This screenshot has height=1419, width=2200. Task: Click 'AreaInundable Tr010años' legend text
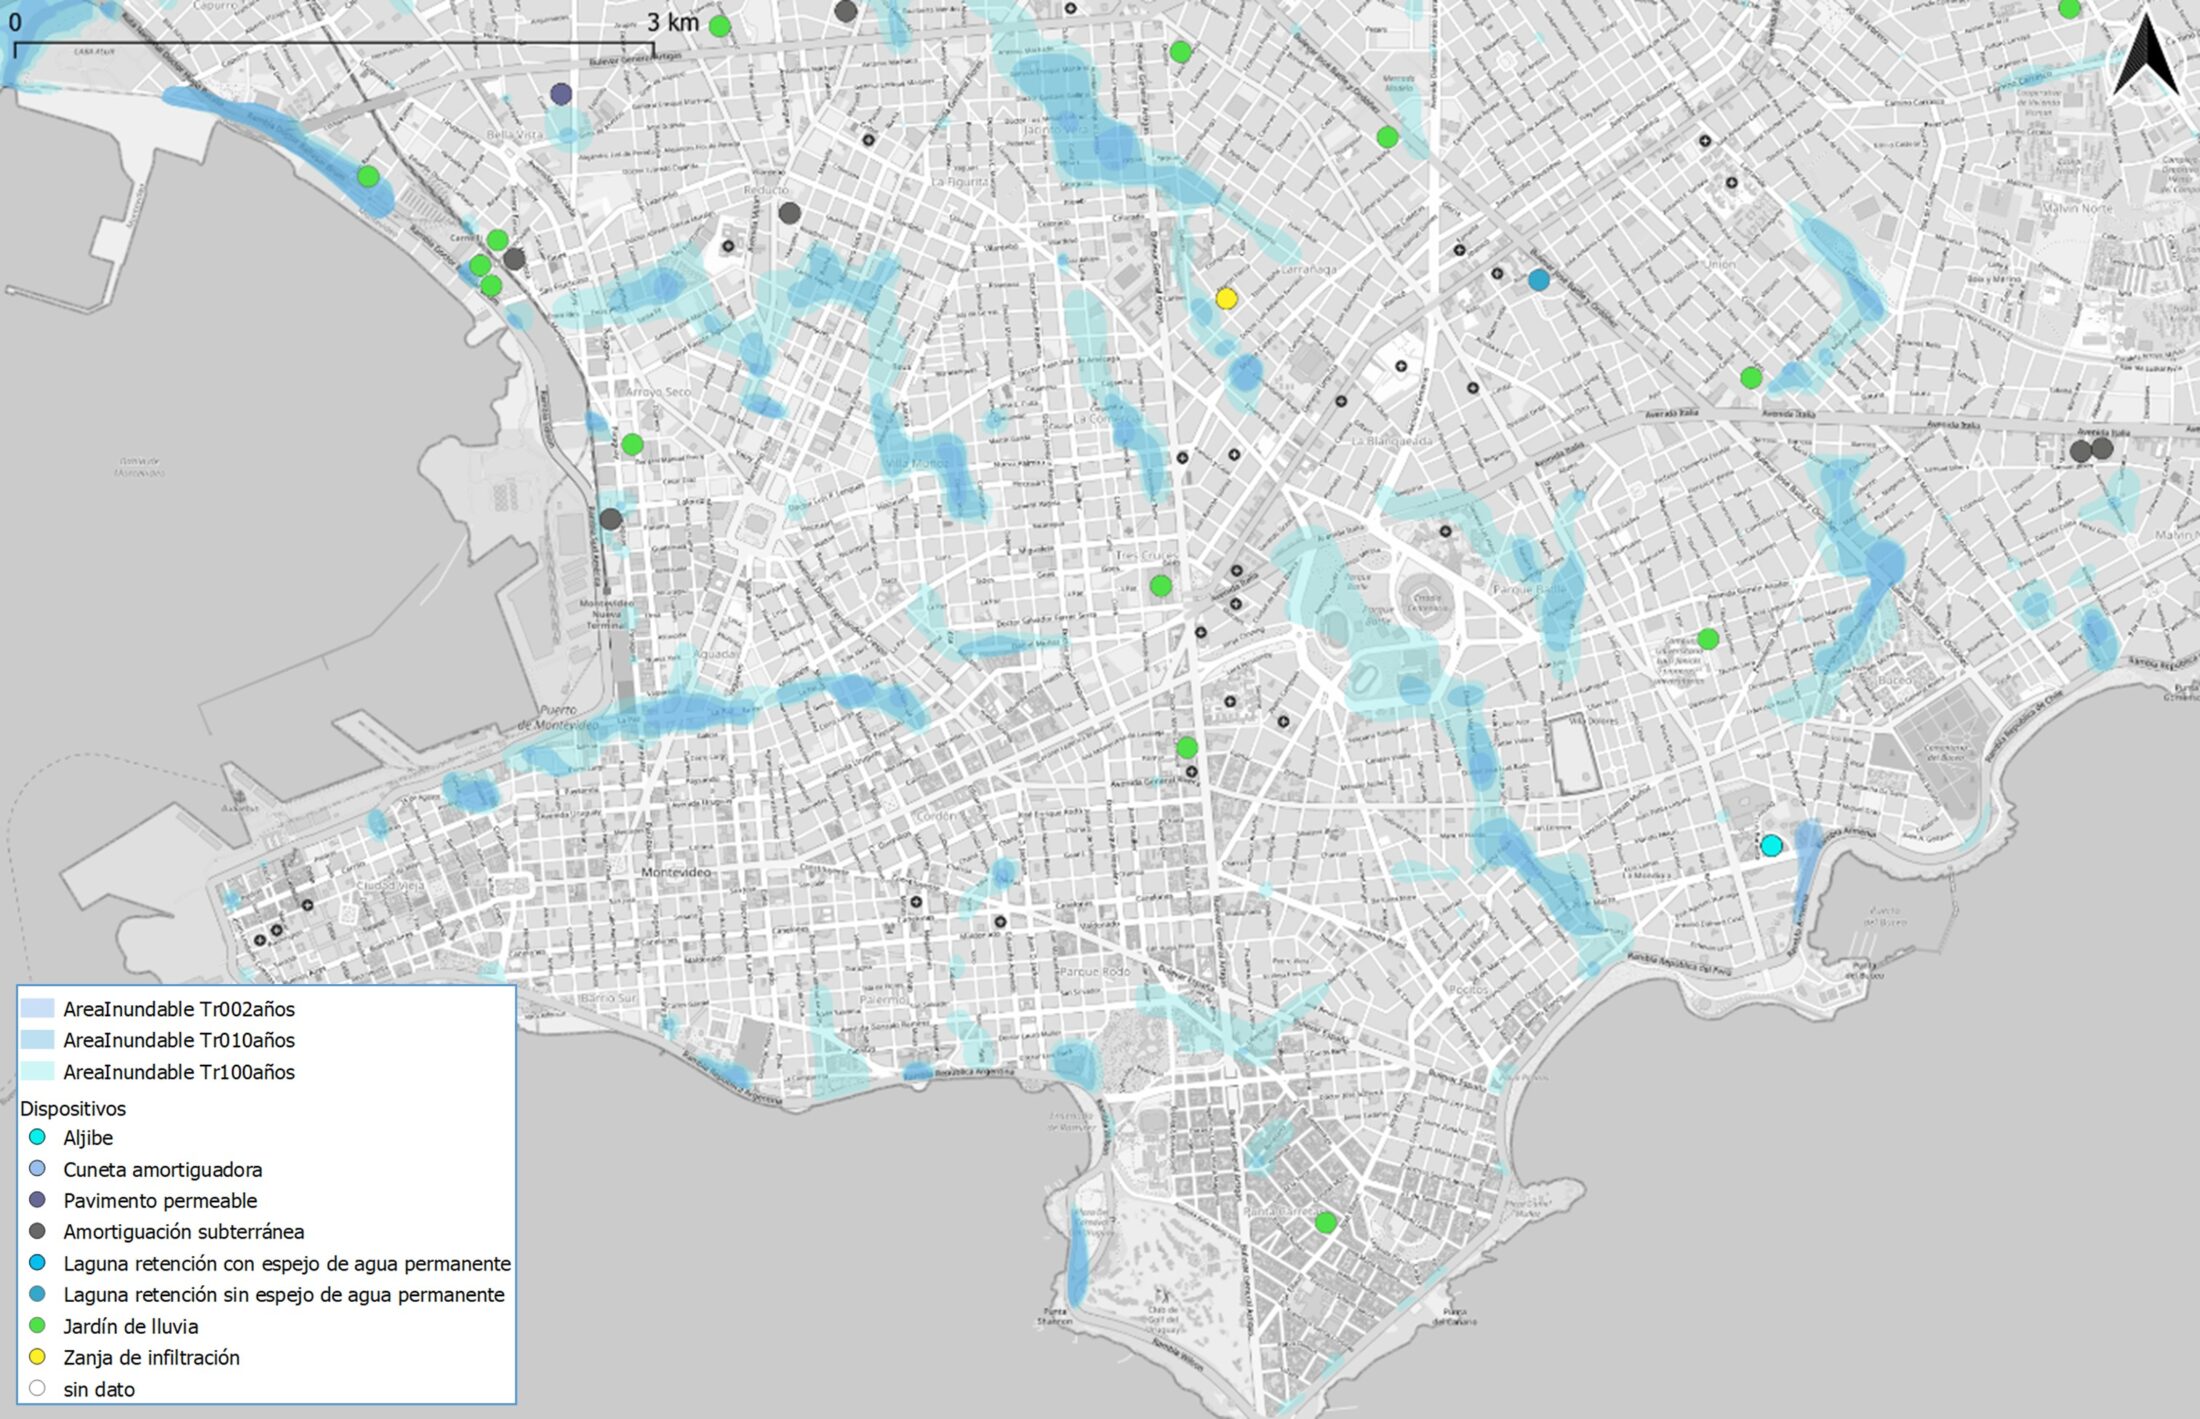point(179,1040)
